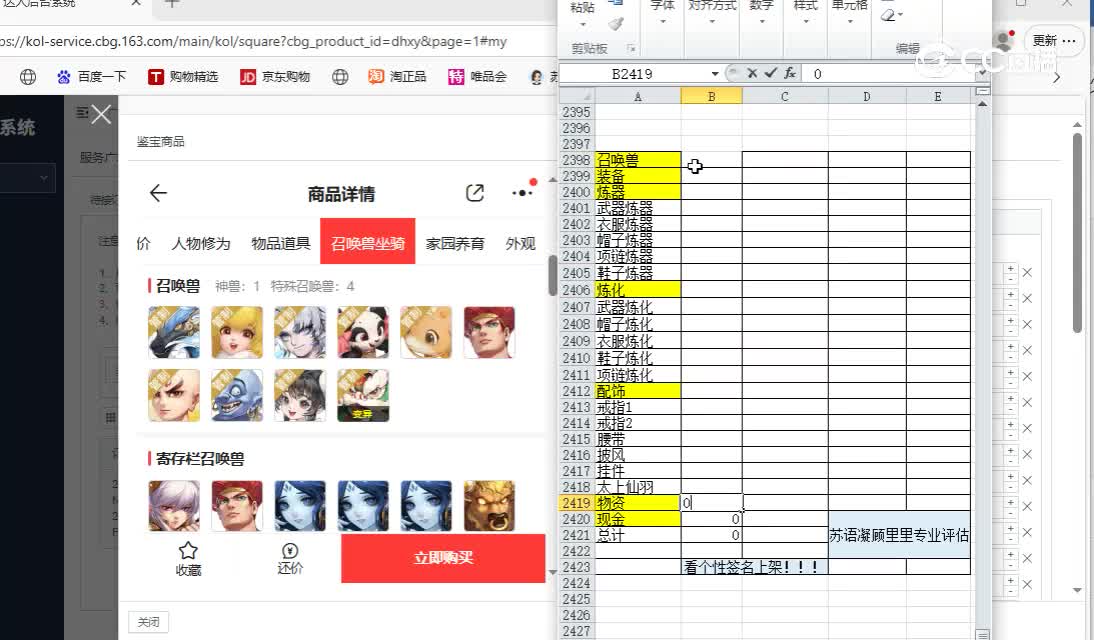
Task: Click the 炼化 cell in row 2406
Action: (638, 290)
